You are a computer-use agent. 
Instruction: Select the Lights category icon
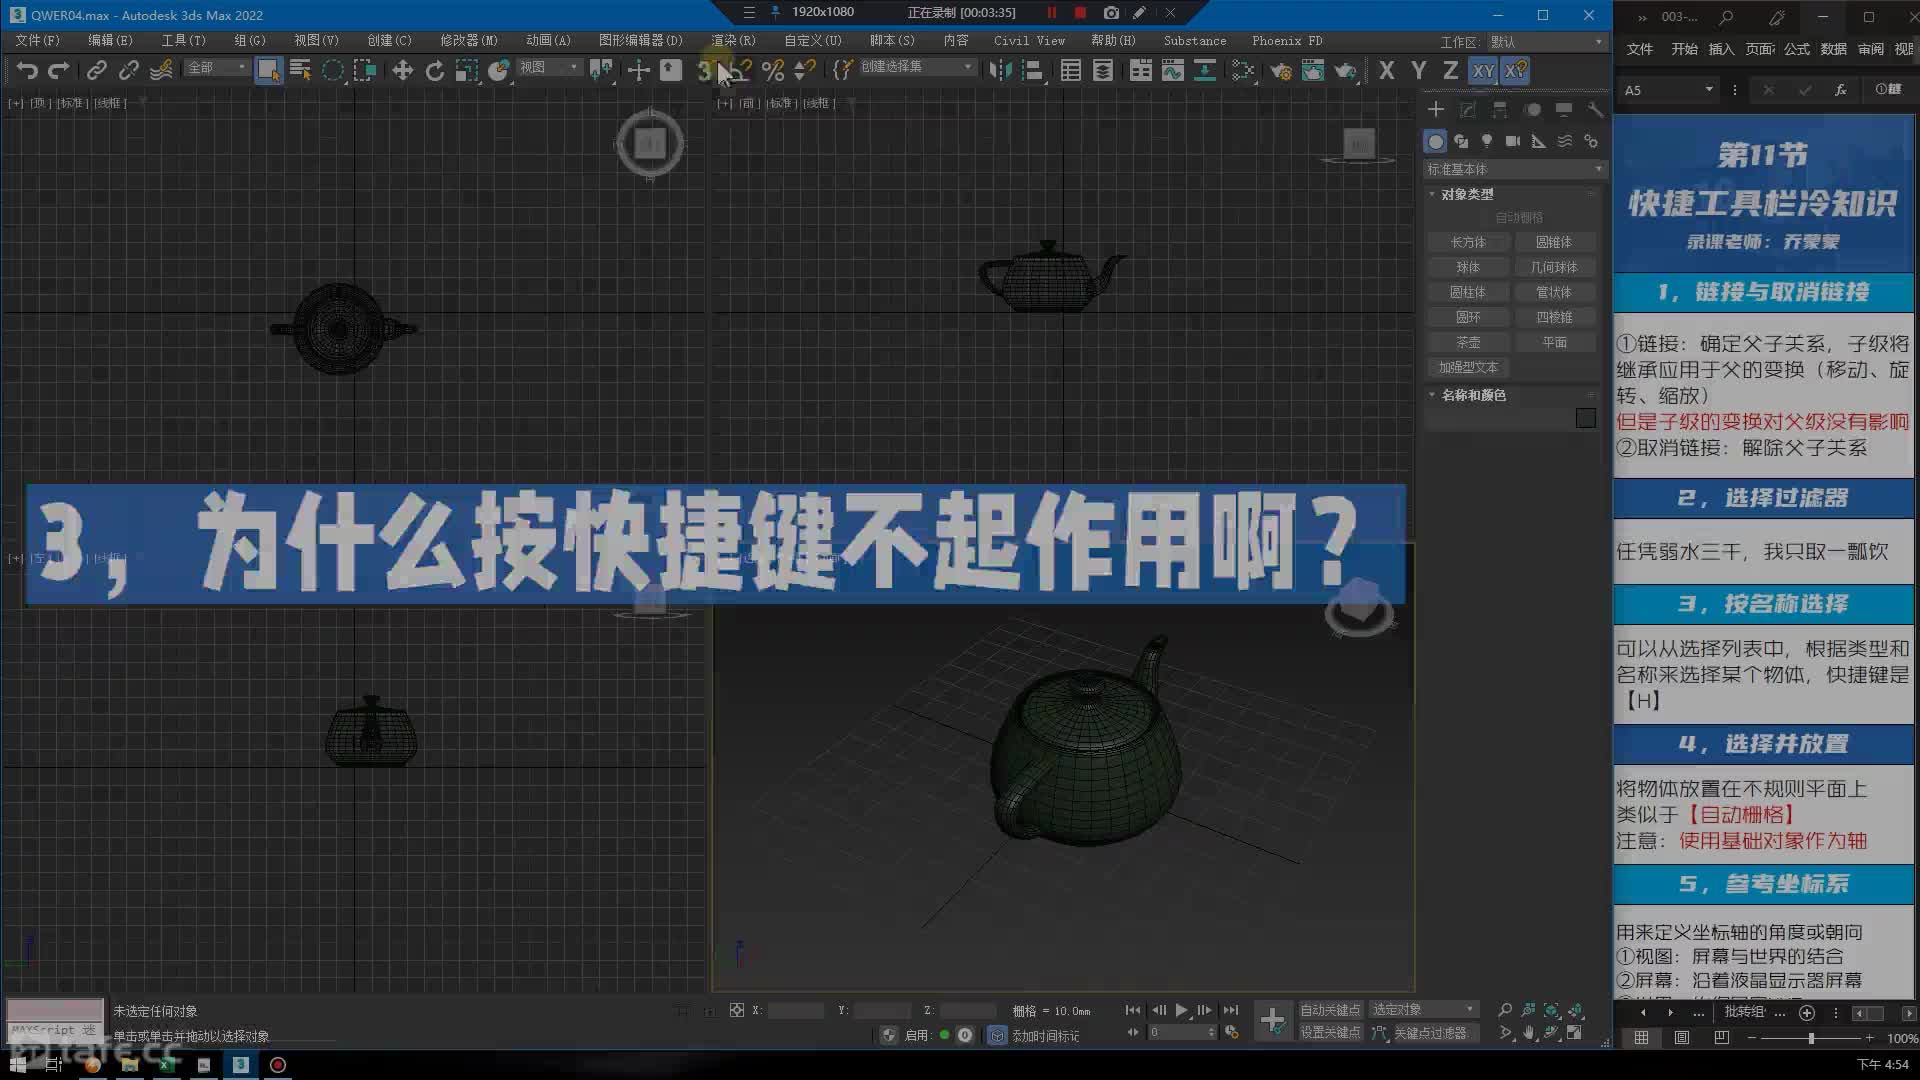coord(1487,141)
